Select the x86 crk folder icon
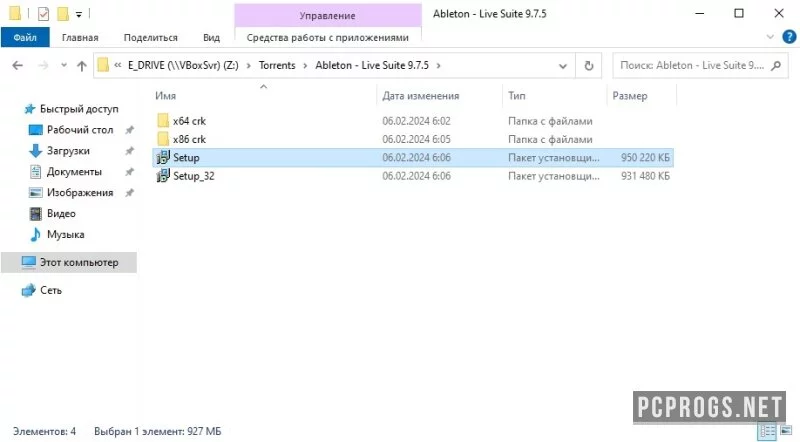Image resolution: width=800 pixels, height=442 pixels. click(163, 139)
